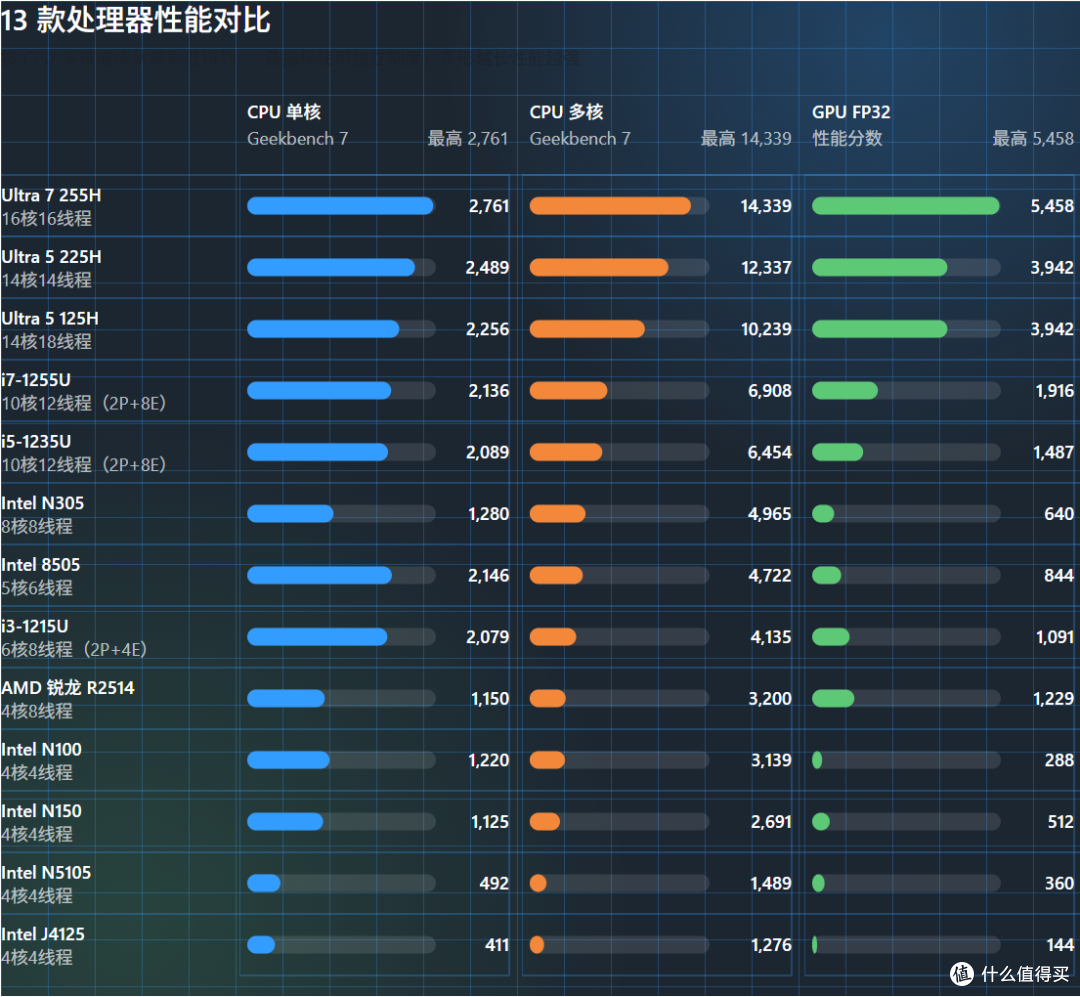Click the multi-core score 4,722

[769, 575]
